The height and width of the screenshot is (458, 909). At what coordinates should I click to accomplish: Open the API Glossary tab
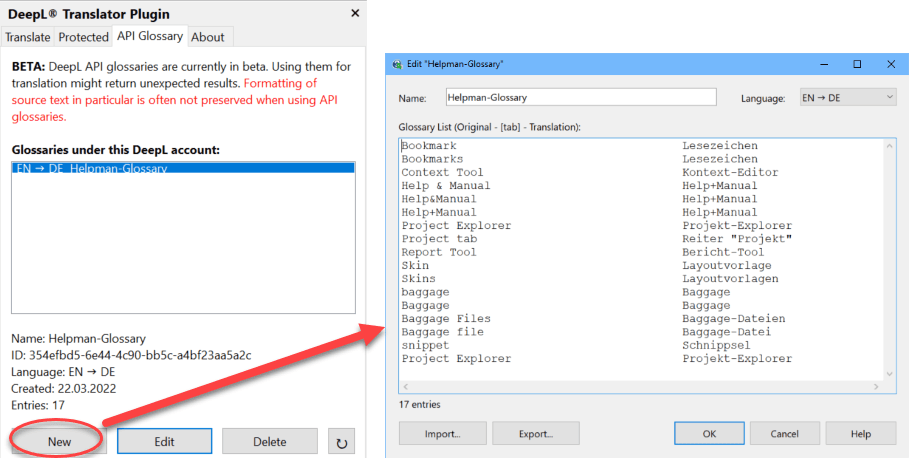(x=150, y=36)
